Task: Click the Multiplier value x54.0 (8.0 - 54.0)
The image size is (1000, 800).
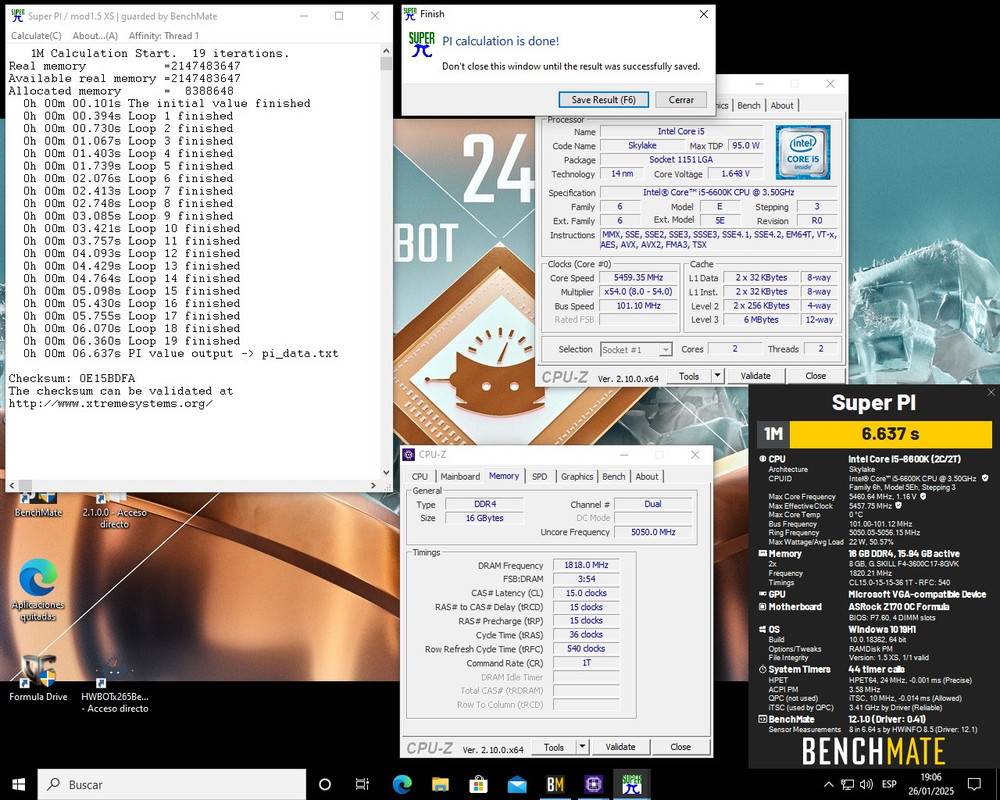Action: pyautogui.click(x=638, y=292)
